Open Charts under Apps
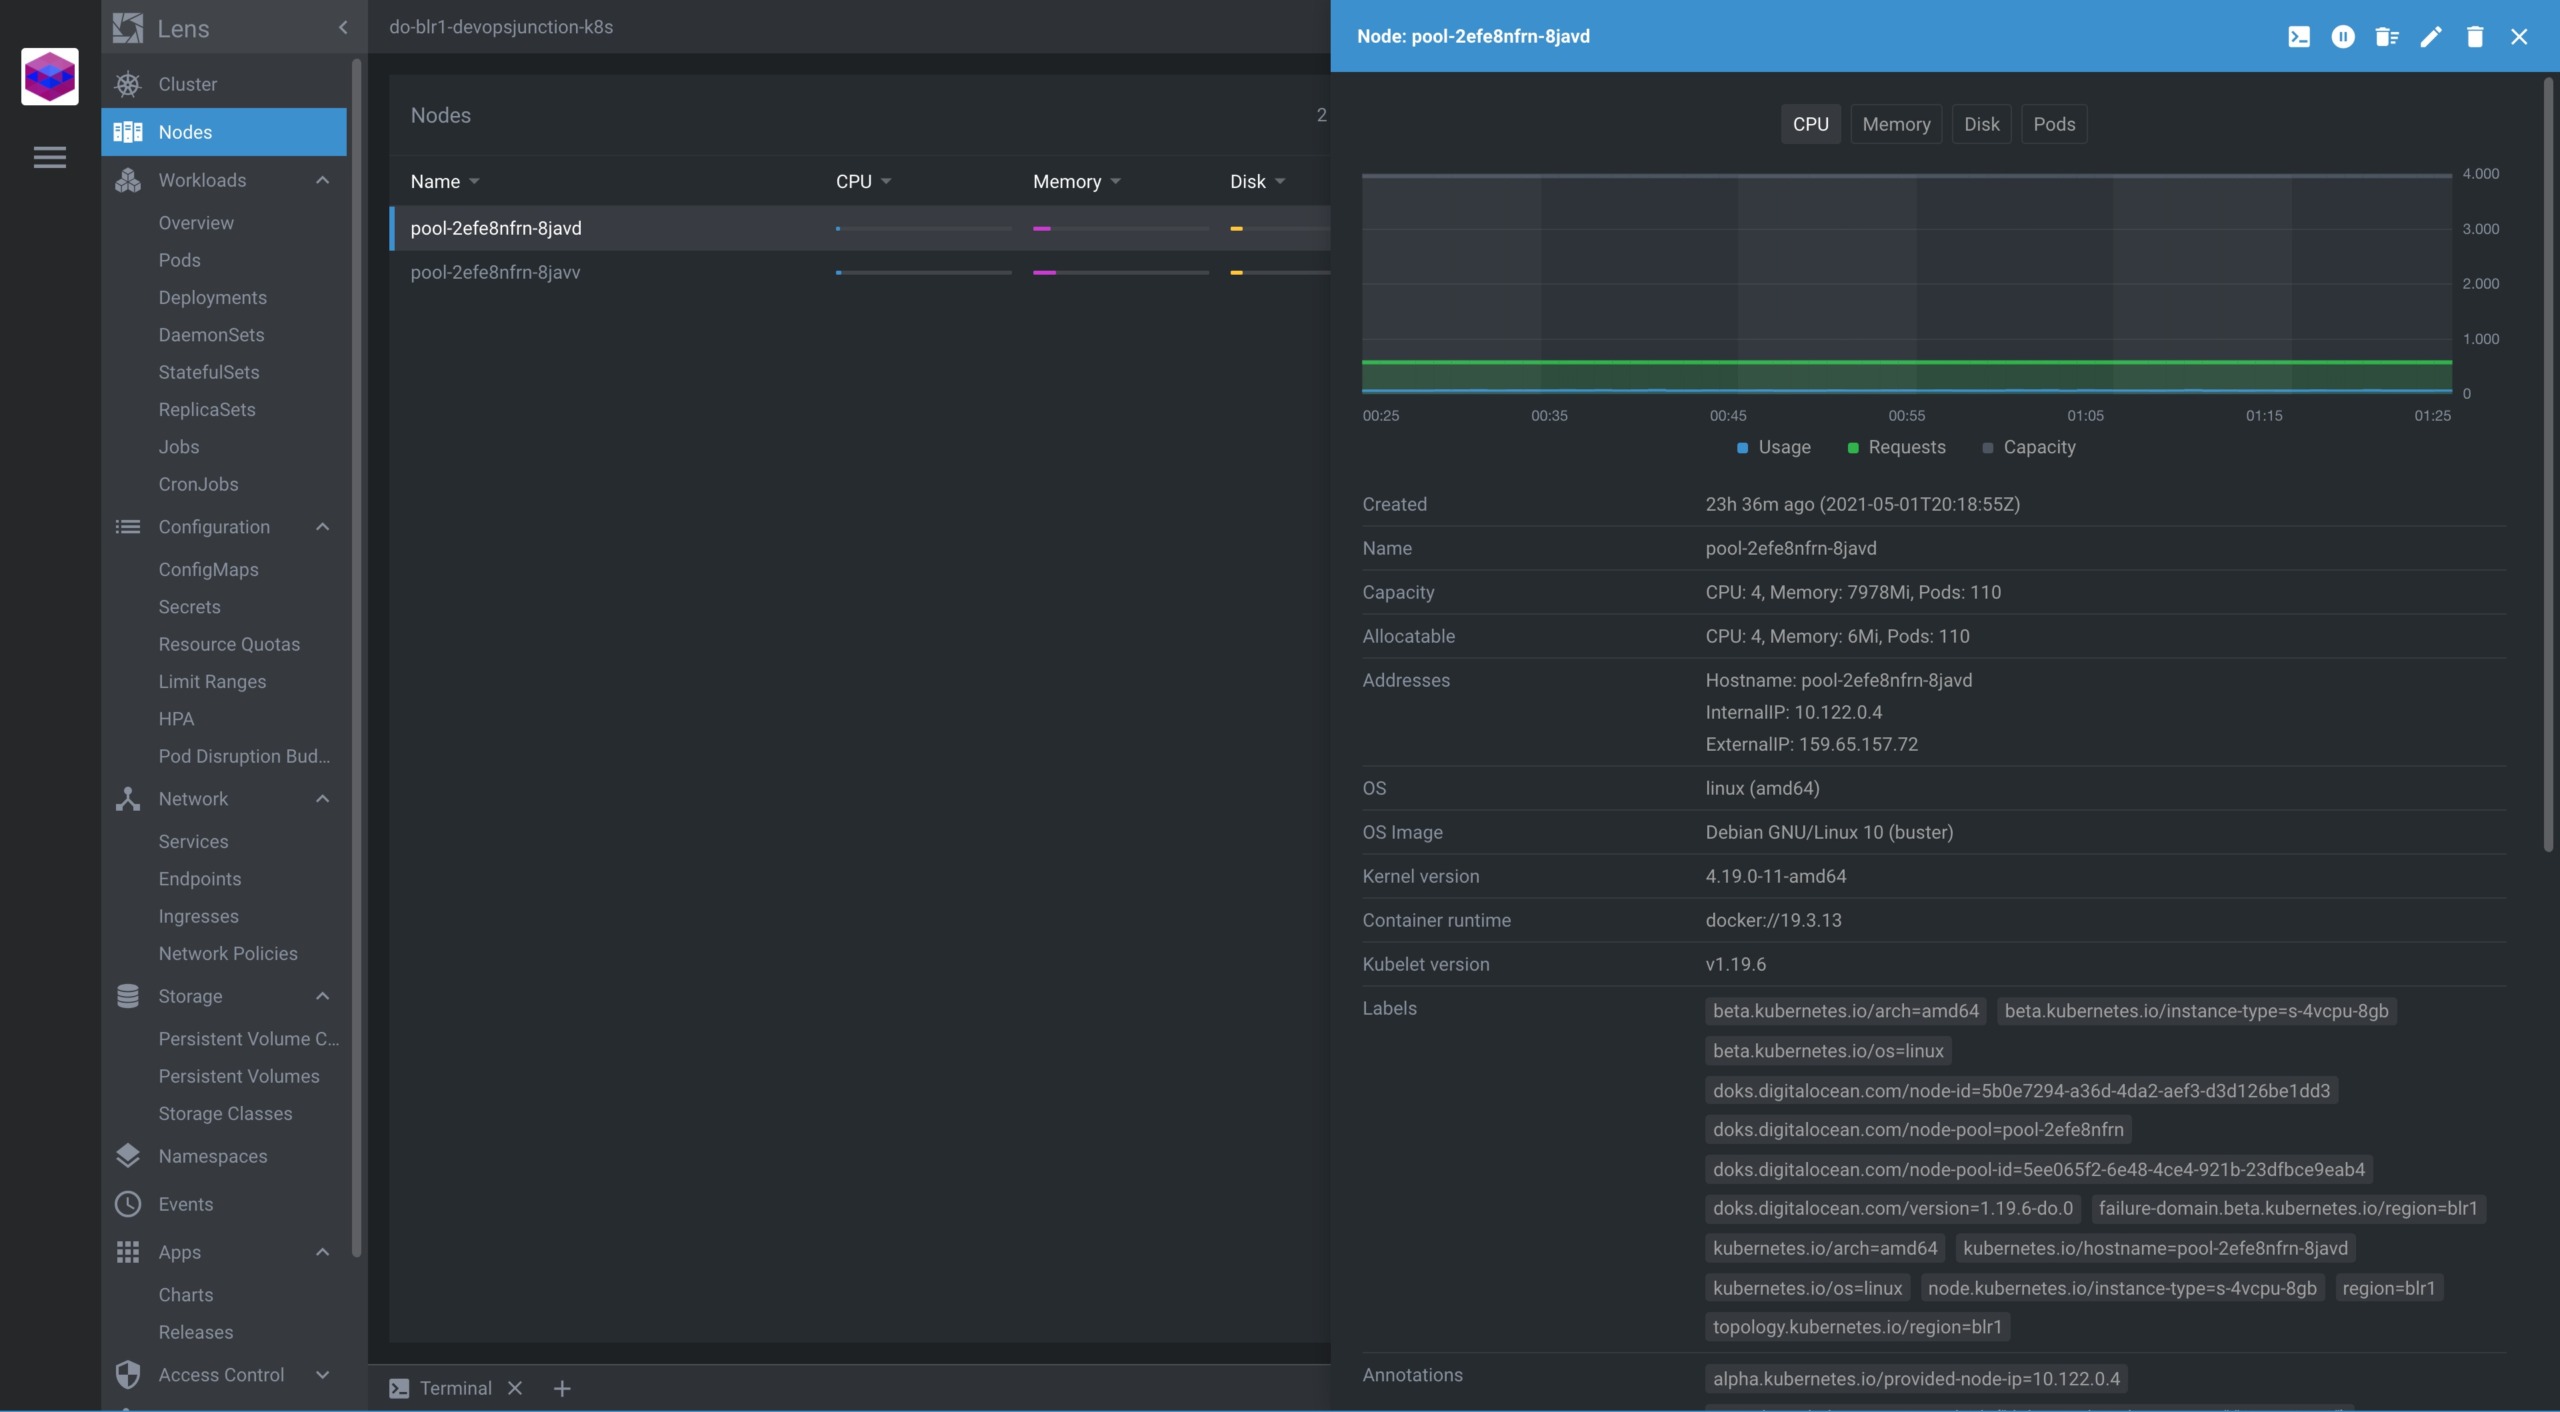 [186, 1295]
